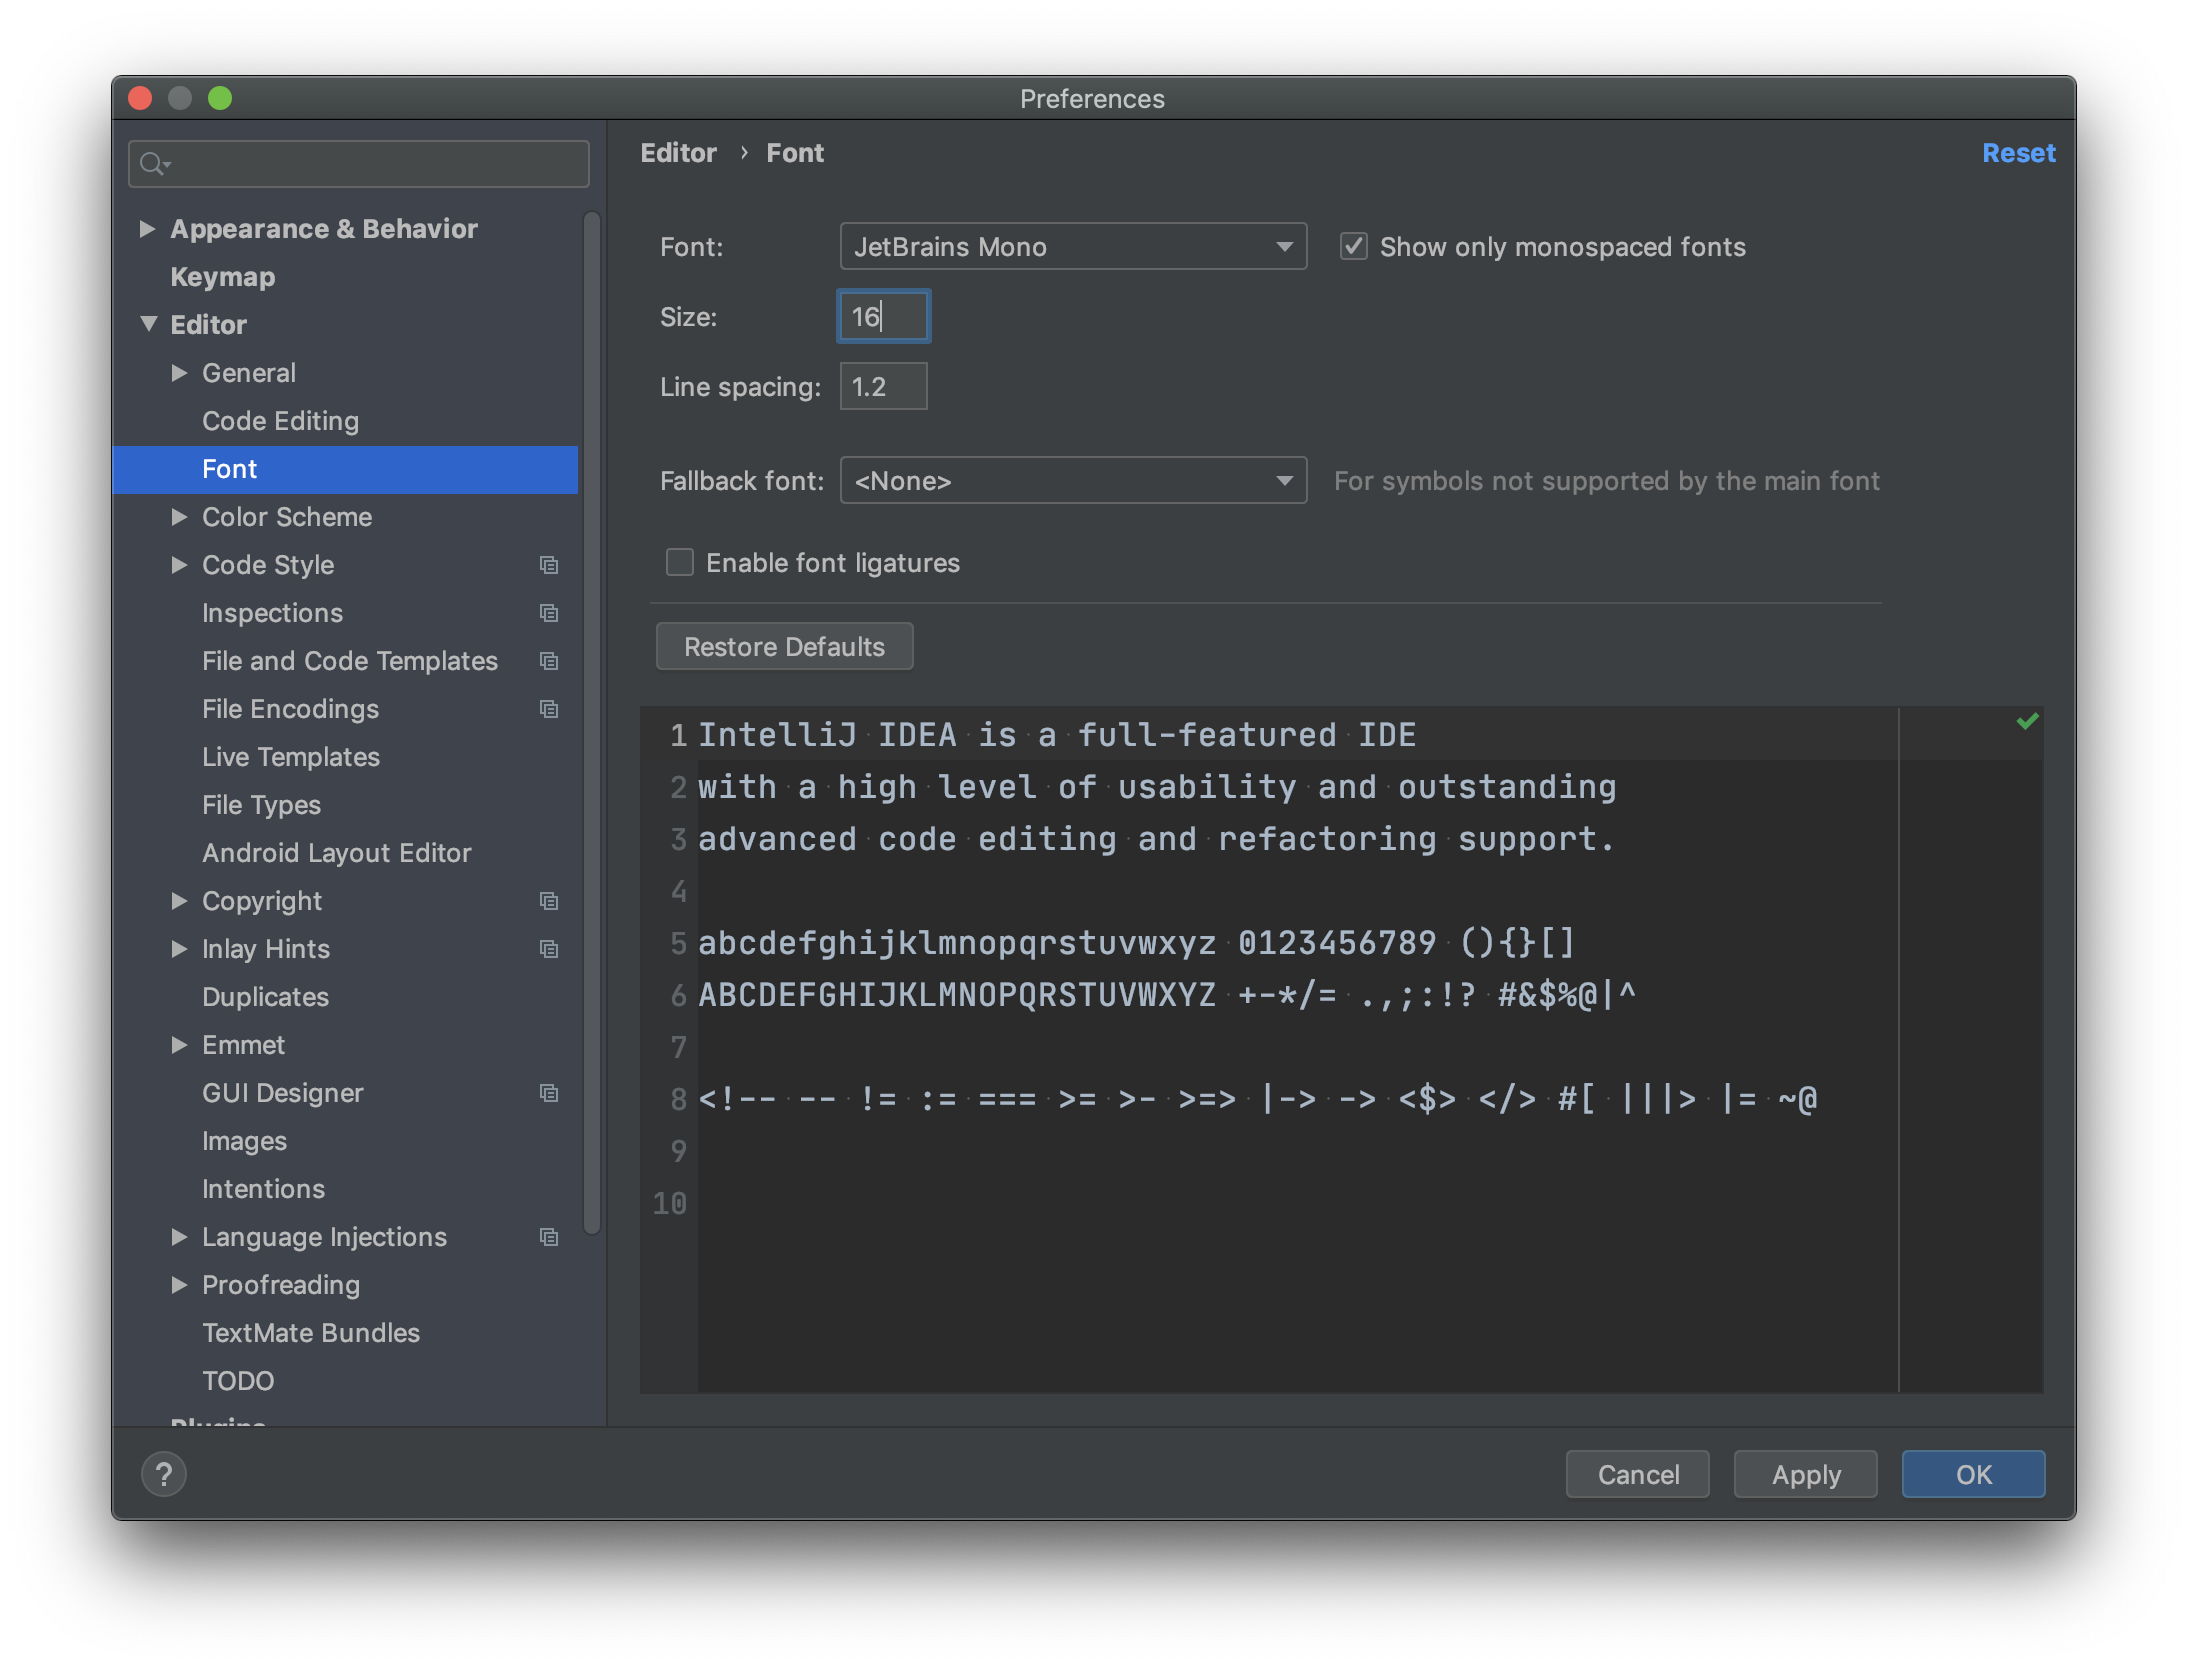Expand the General subtree
2188x1668 pixels.
[180, 373]
